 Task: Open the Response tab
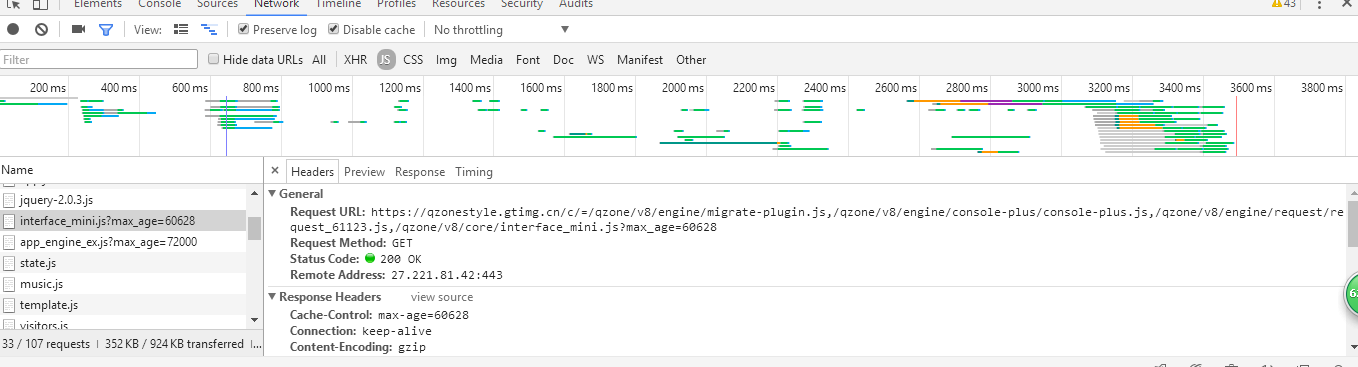coord(420,172)
